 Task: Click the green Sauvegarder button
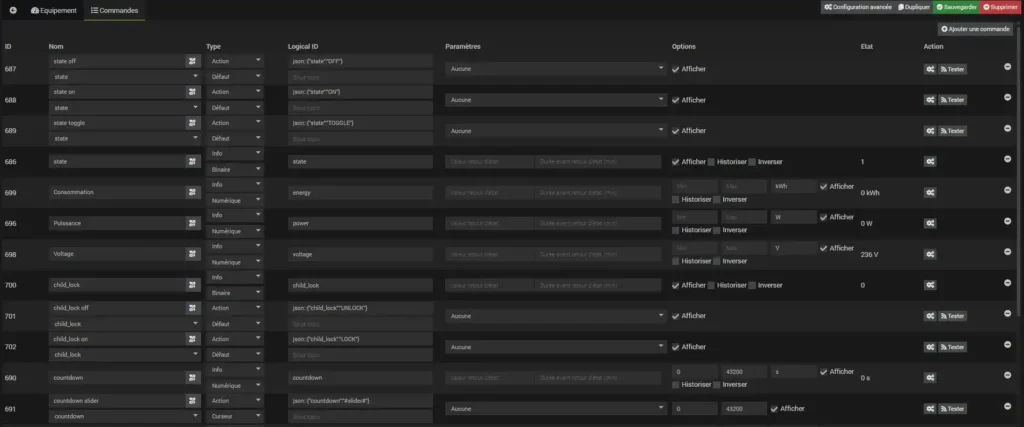pos(956,7)
